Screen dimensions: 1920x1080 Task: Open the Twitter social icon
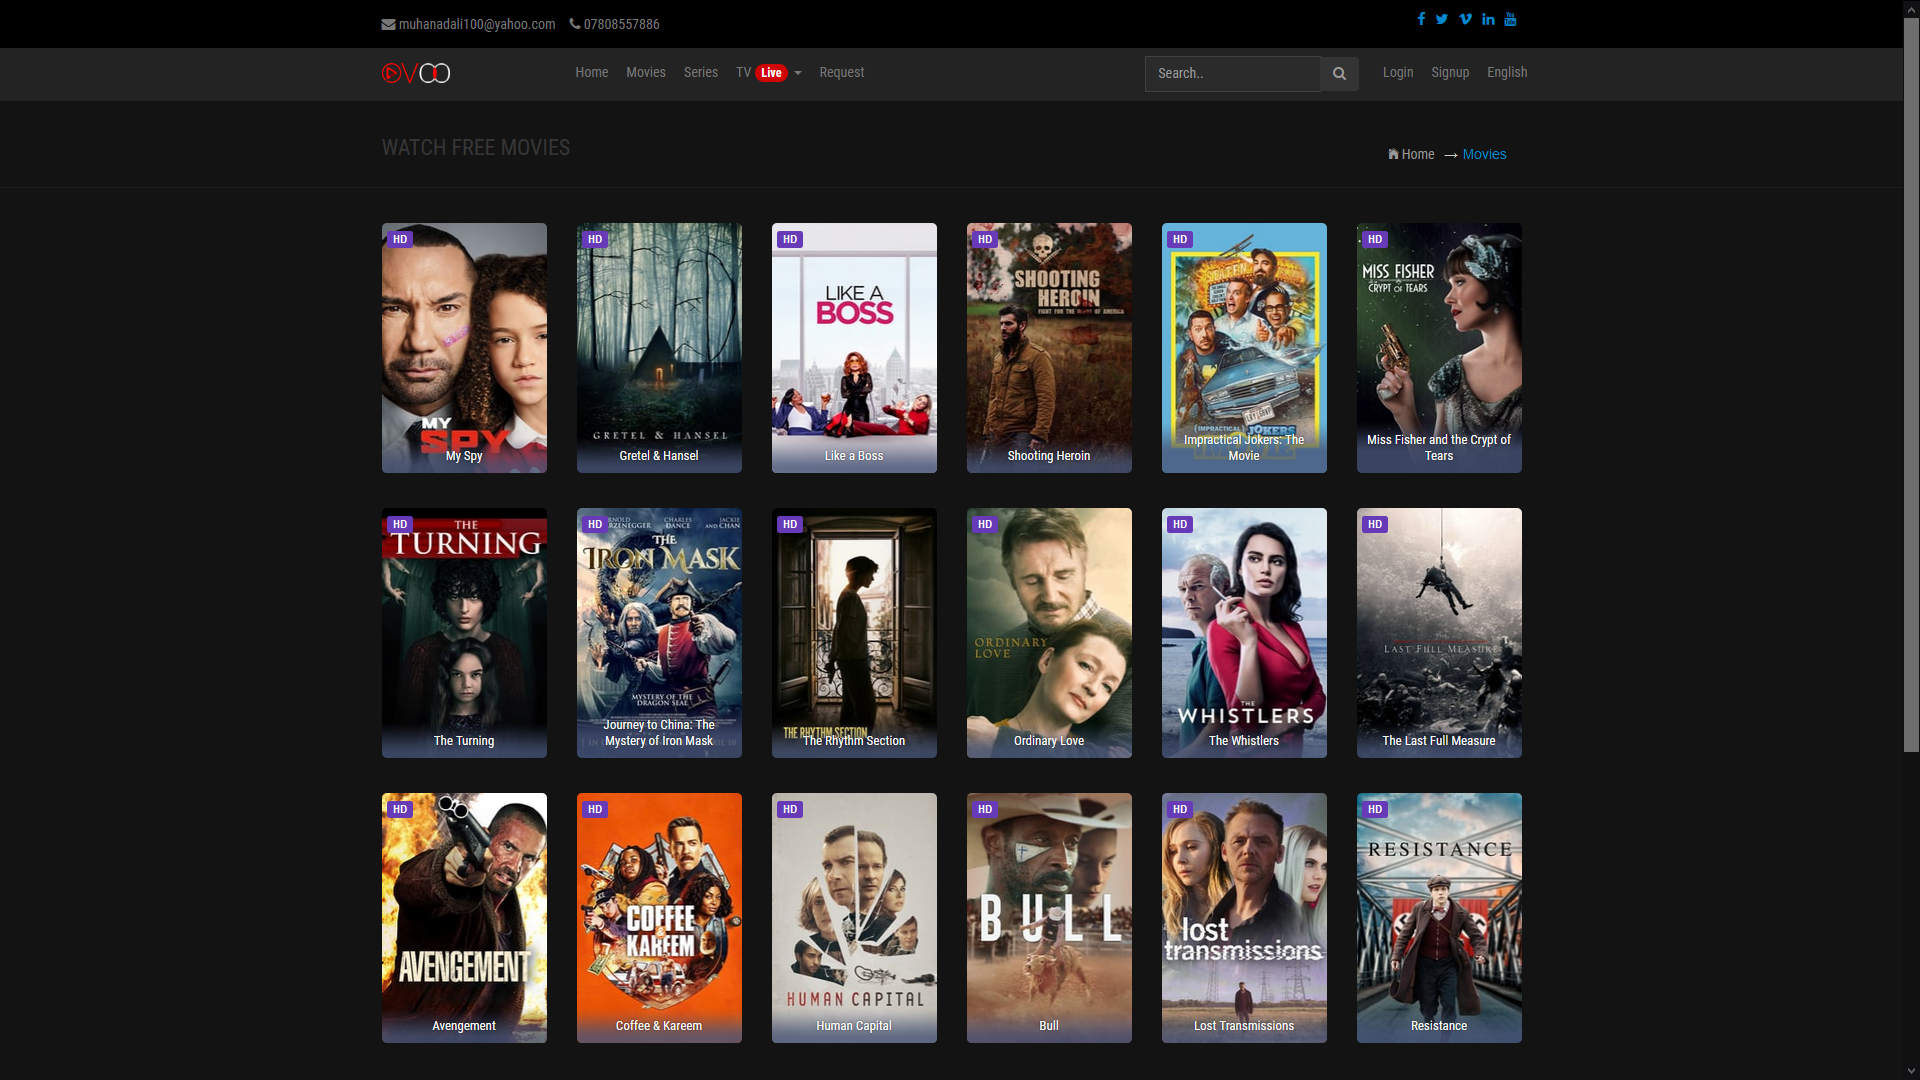click(1442, 19)
